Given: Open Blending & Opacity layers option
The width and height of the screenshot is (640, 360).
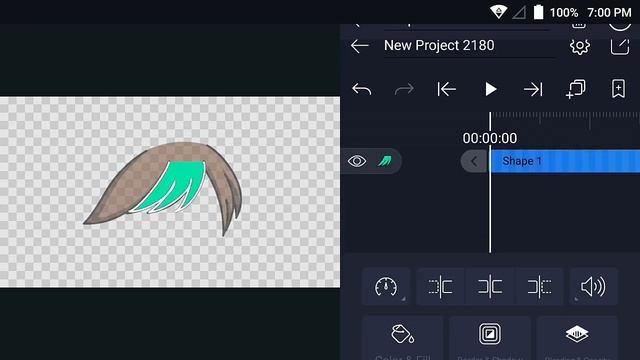Looking at the screenshot, I should (x=577, y=338).
